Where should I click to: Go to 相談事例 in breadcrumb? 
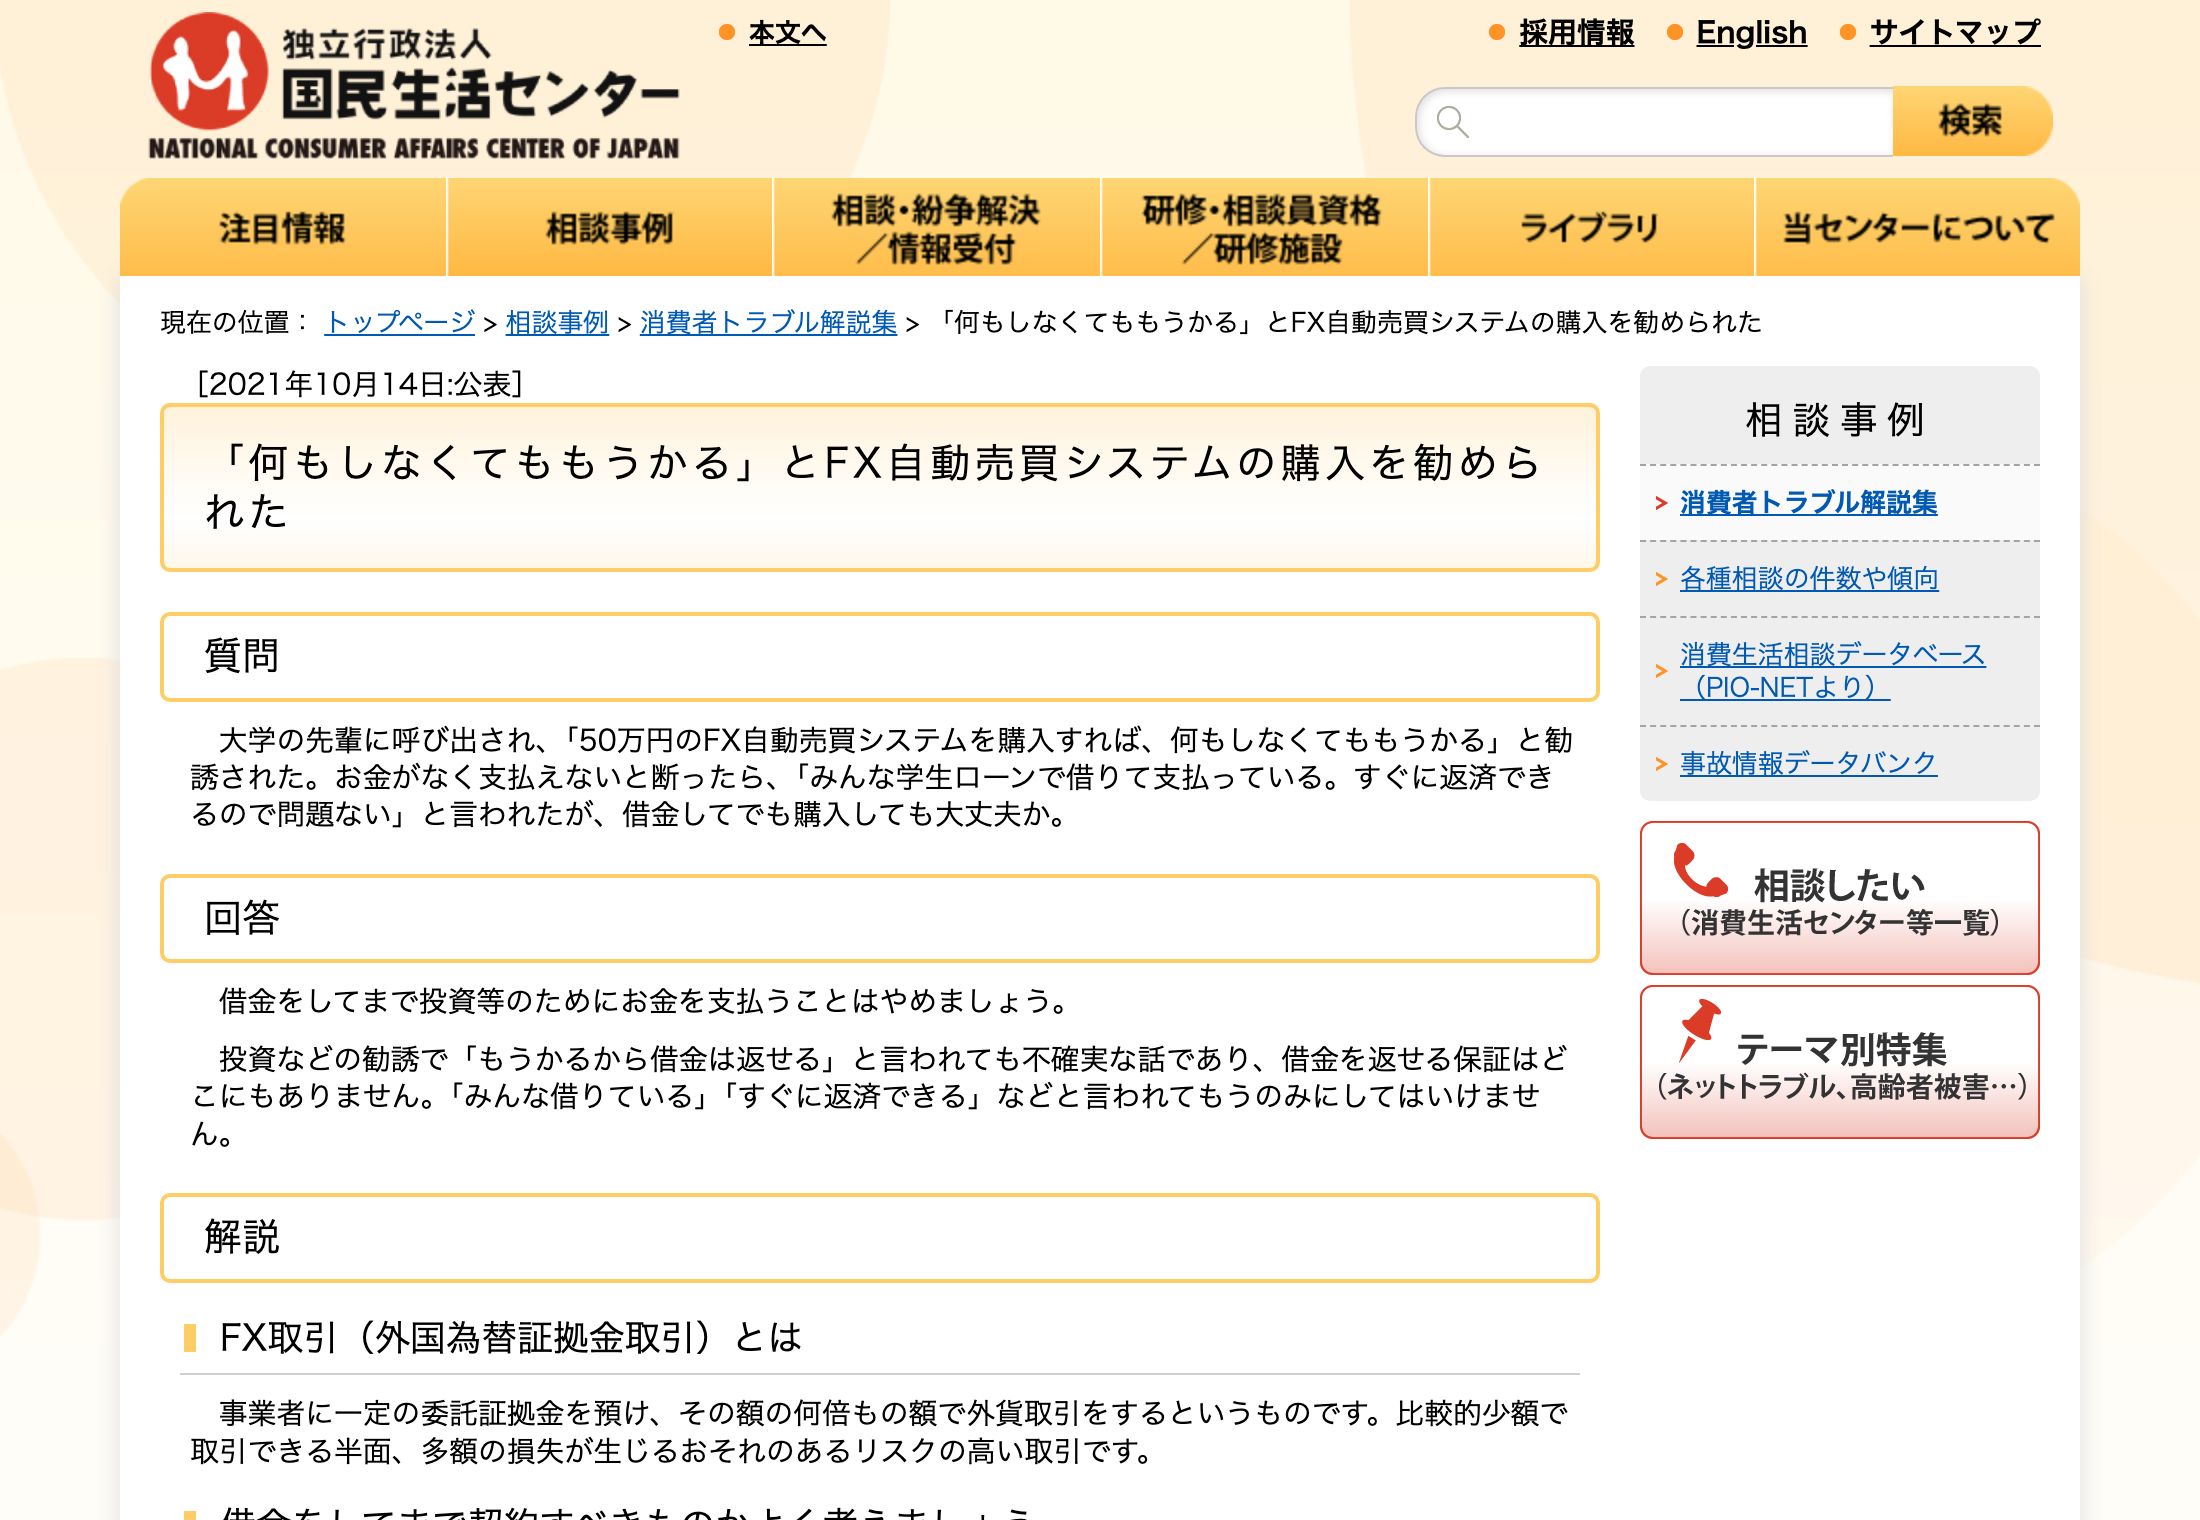click(x=557, y=322)
